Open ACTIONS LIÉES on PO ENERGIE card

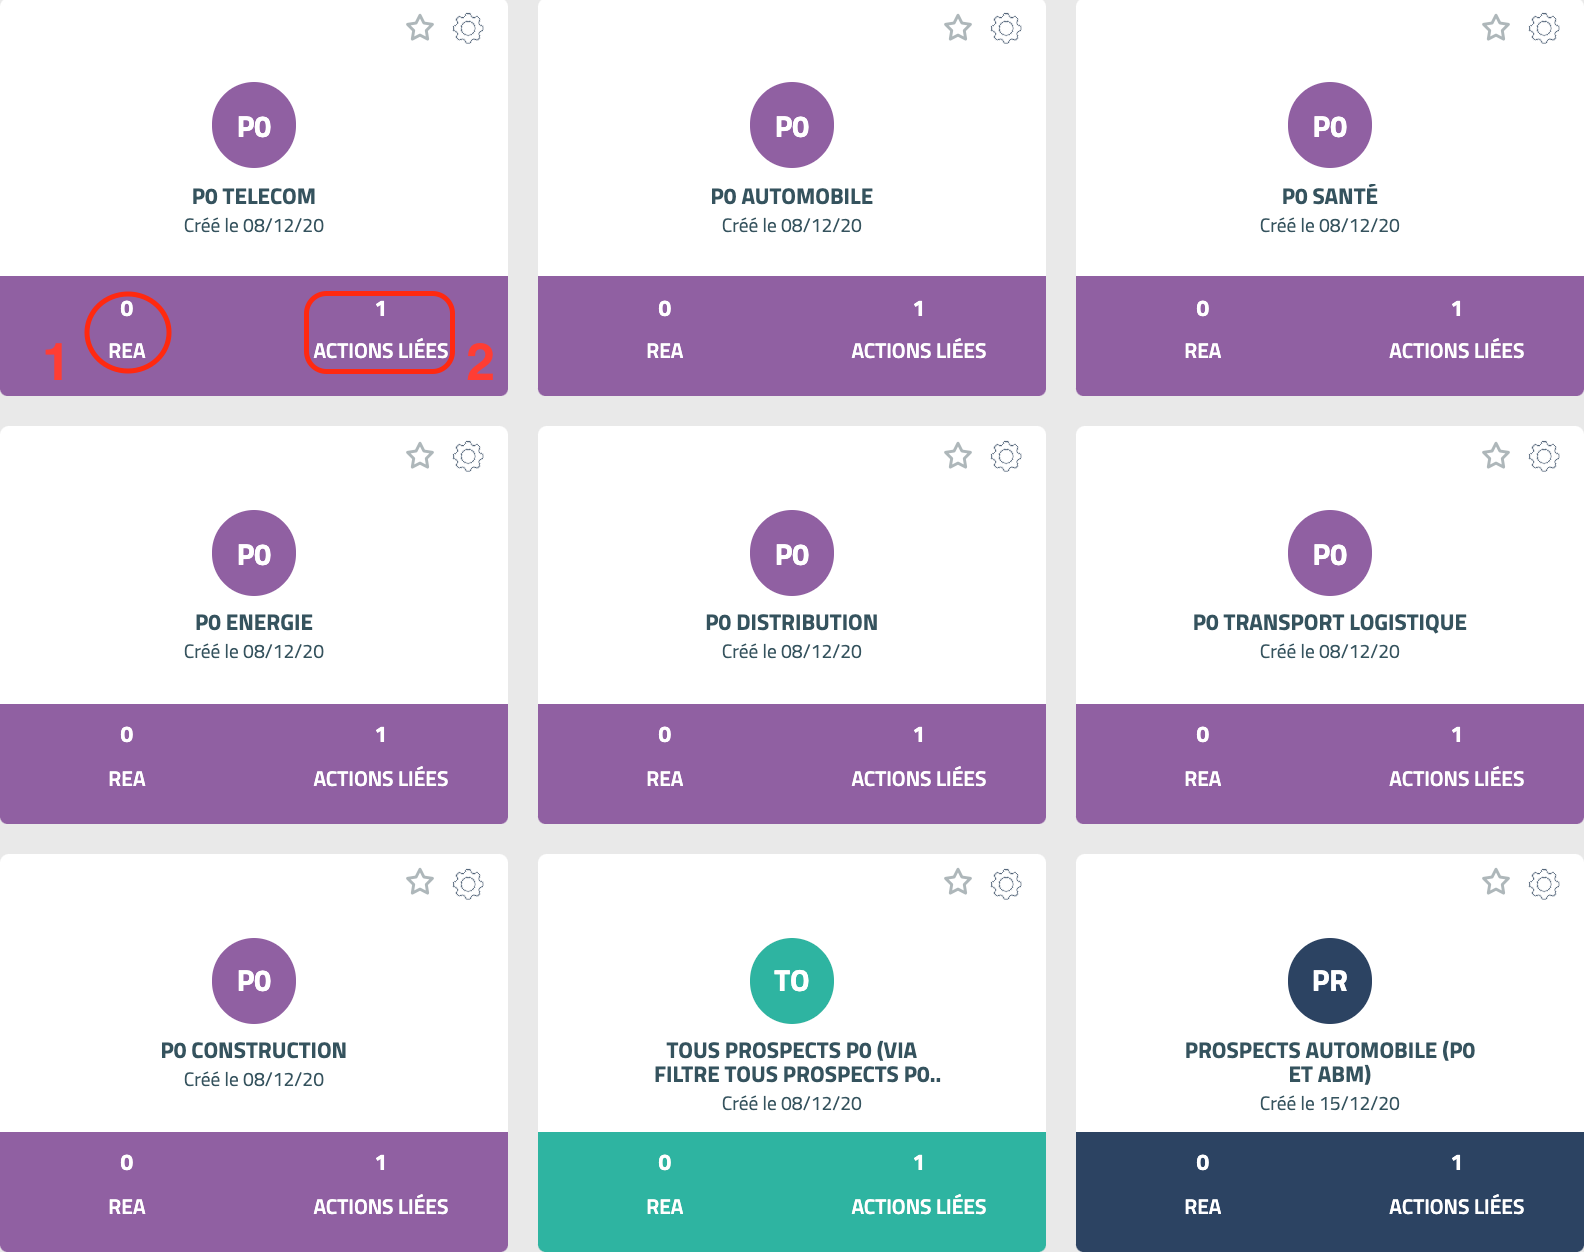381,757
